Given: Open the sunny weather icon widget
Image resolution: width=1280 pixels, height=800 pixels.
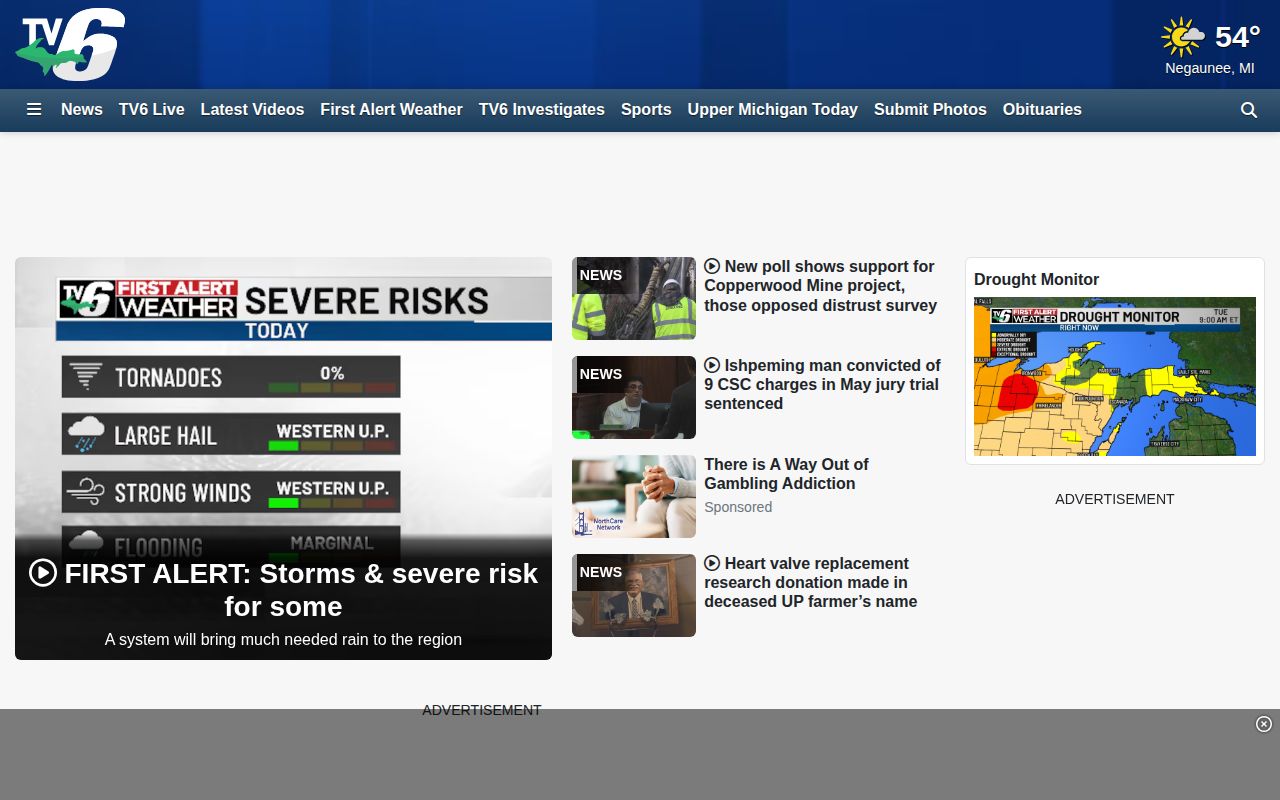Looking at the screenshot, I should pos(1183,38).
